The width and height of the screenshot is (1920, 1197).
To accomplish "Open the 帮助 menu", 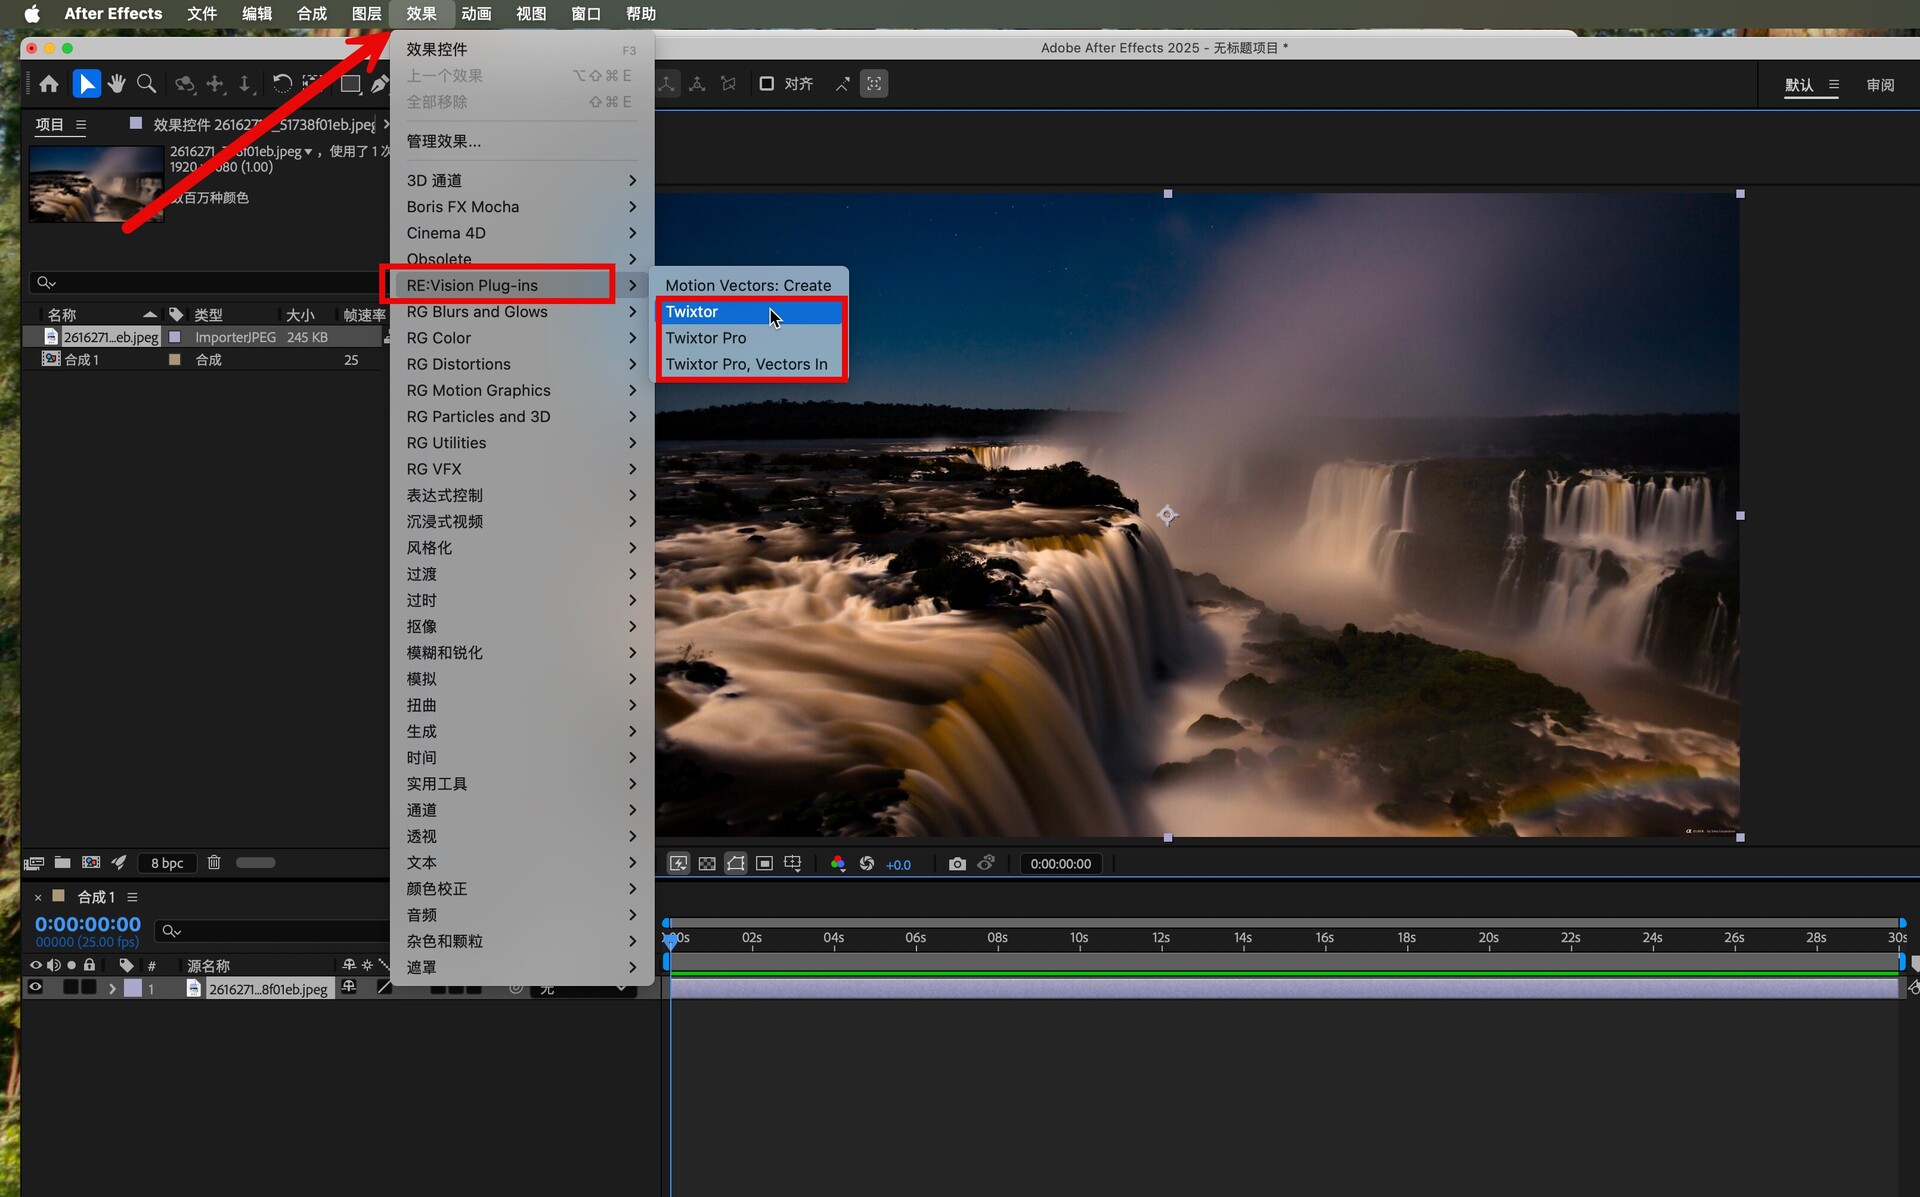I will (641, 13).
